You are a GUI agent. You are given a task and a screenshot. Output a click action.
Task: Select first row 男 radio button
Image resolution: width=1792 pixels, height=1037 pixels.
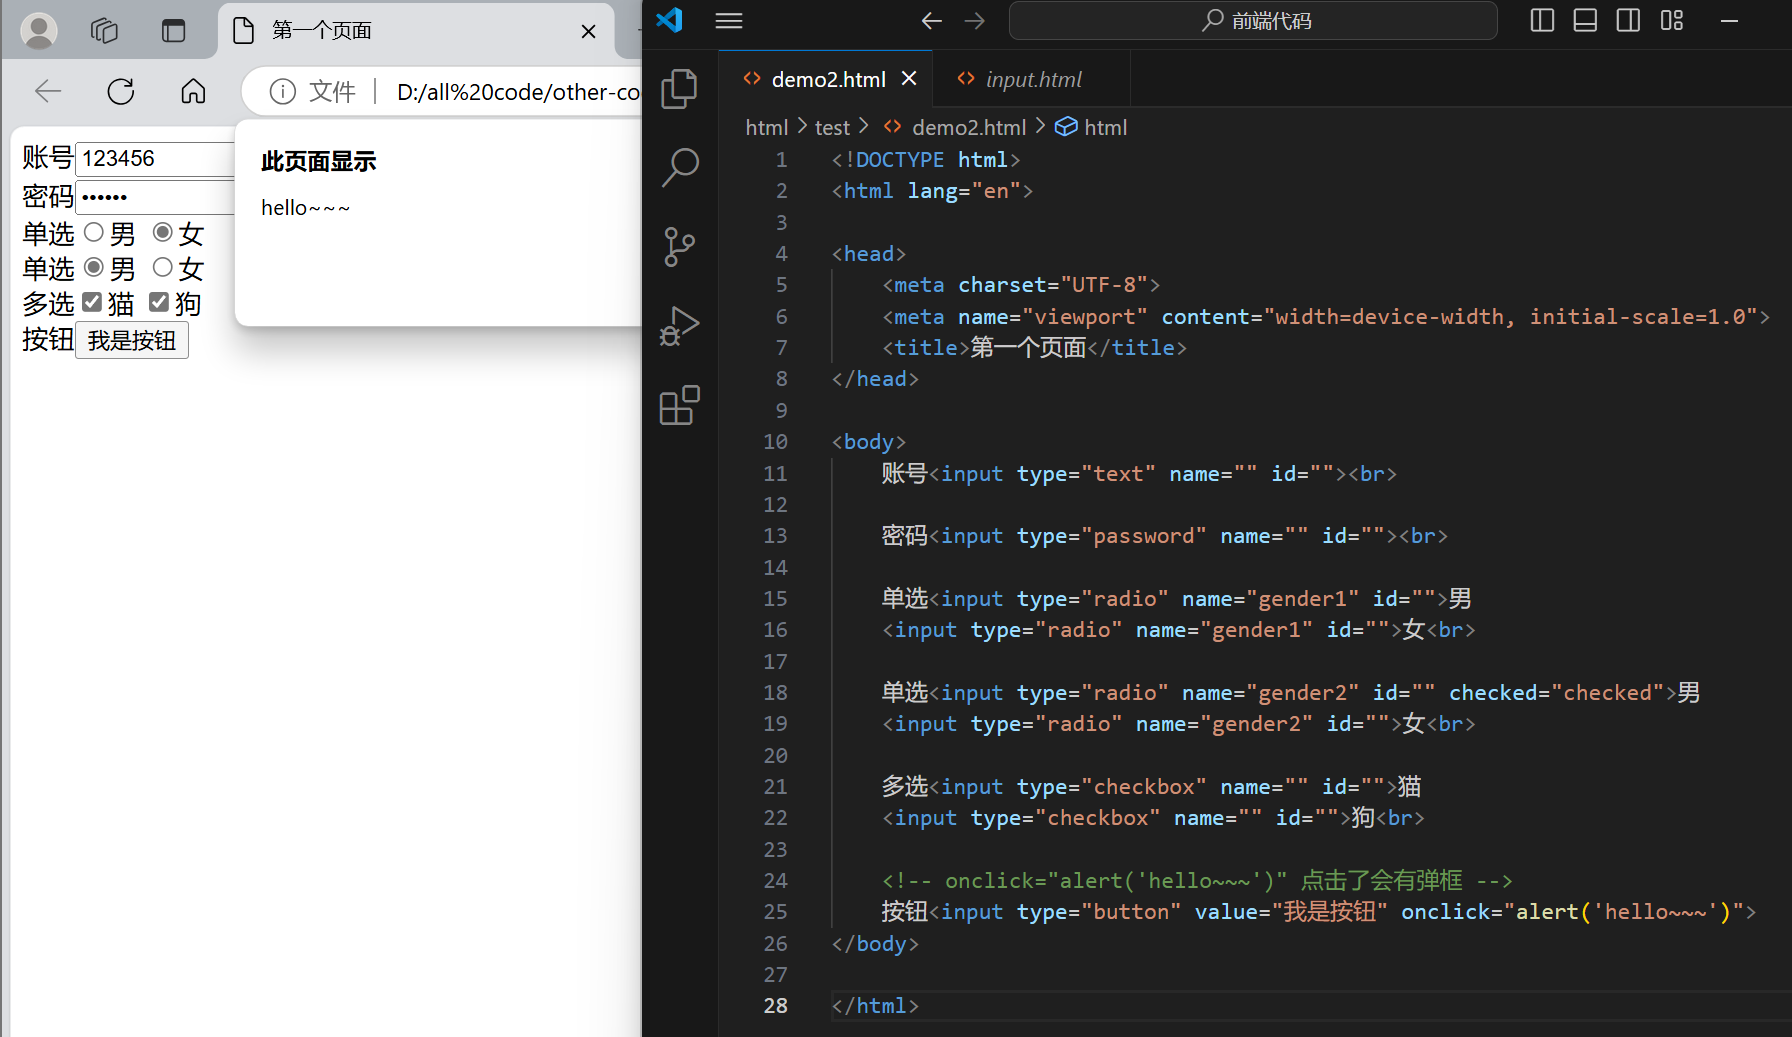[x=94, y=233]
